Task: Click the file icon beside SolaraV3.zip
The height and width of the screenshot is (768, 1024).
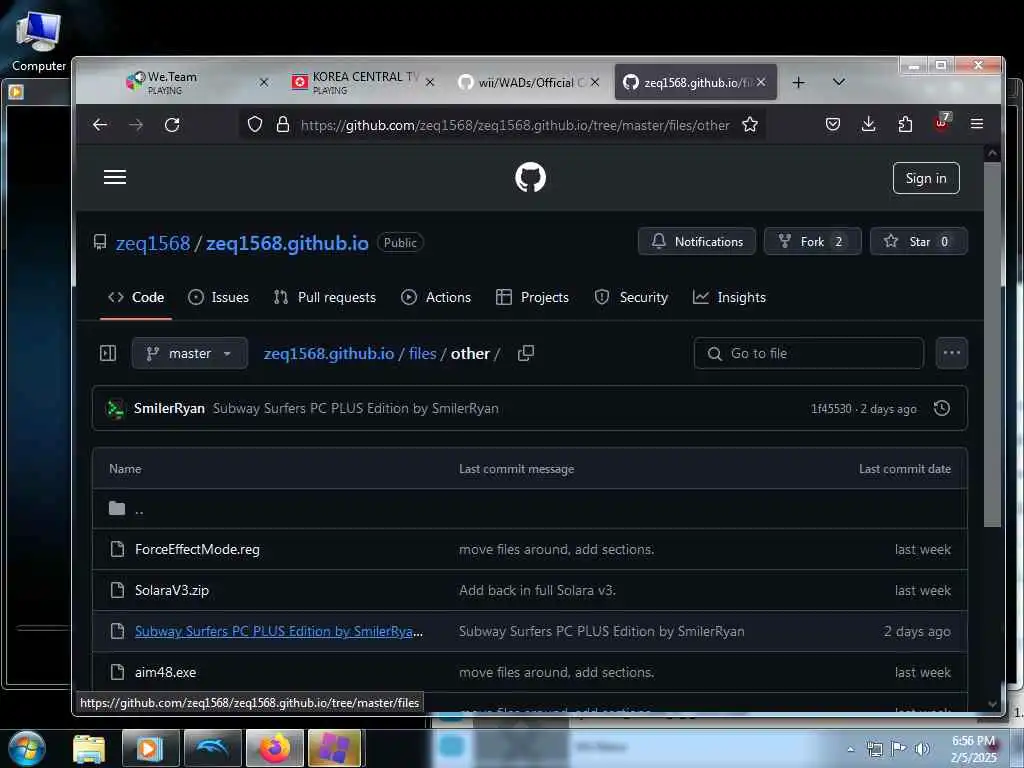Action: 118,590
